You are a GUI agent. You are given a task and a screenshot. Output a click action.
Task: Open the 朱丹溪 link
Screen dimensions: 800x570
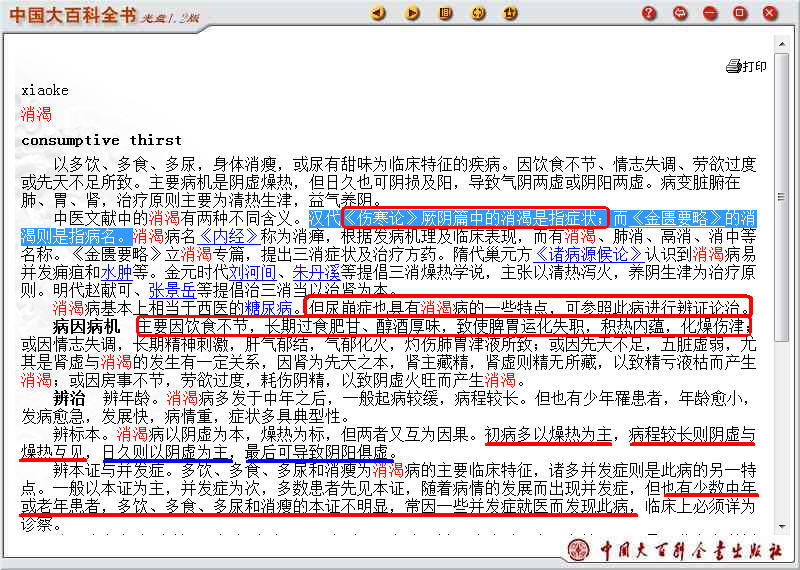(316, 272)
